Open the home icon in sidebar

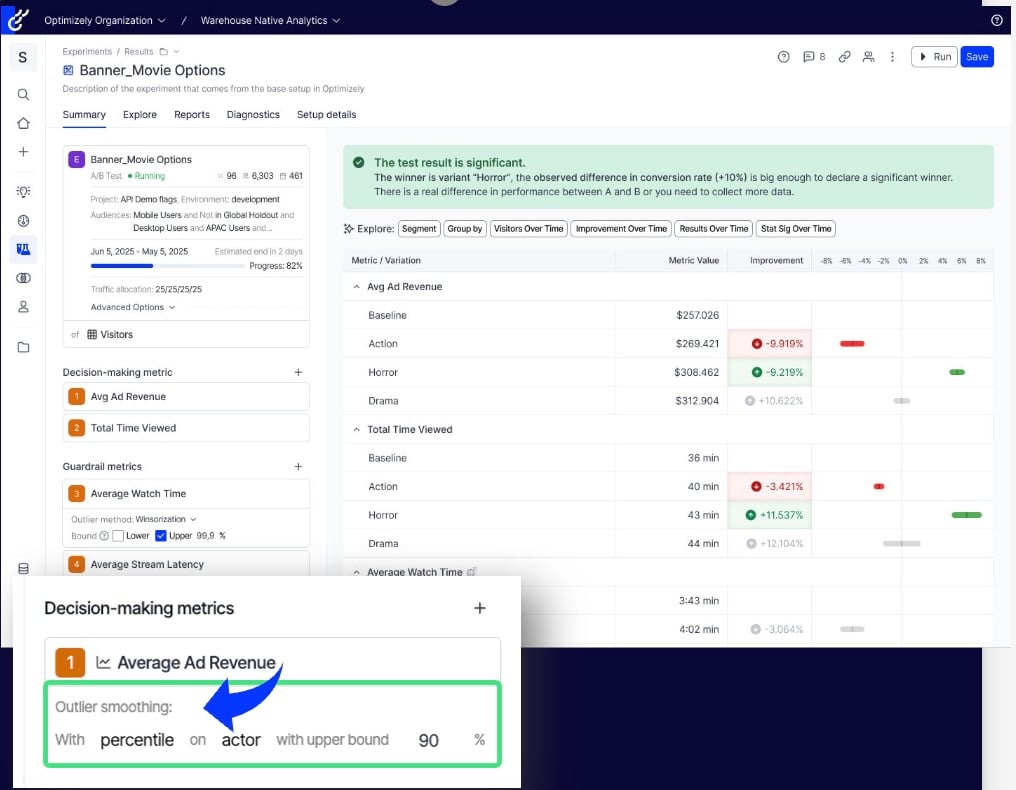click(x=24, y=123)
